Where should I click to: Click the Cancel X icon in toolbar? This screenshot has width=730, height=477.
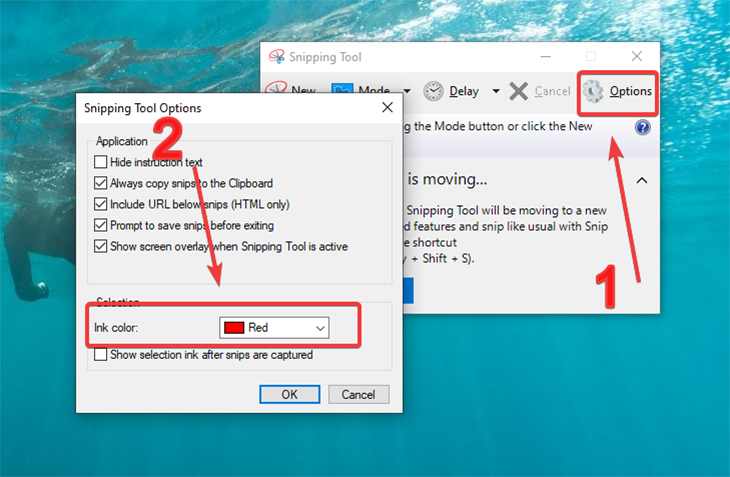click(518, 91)
